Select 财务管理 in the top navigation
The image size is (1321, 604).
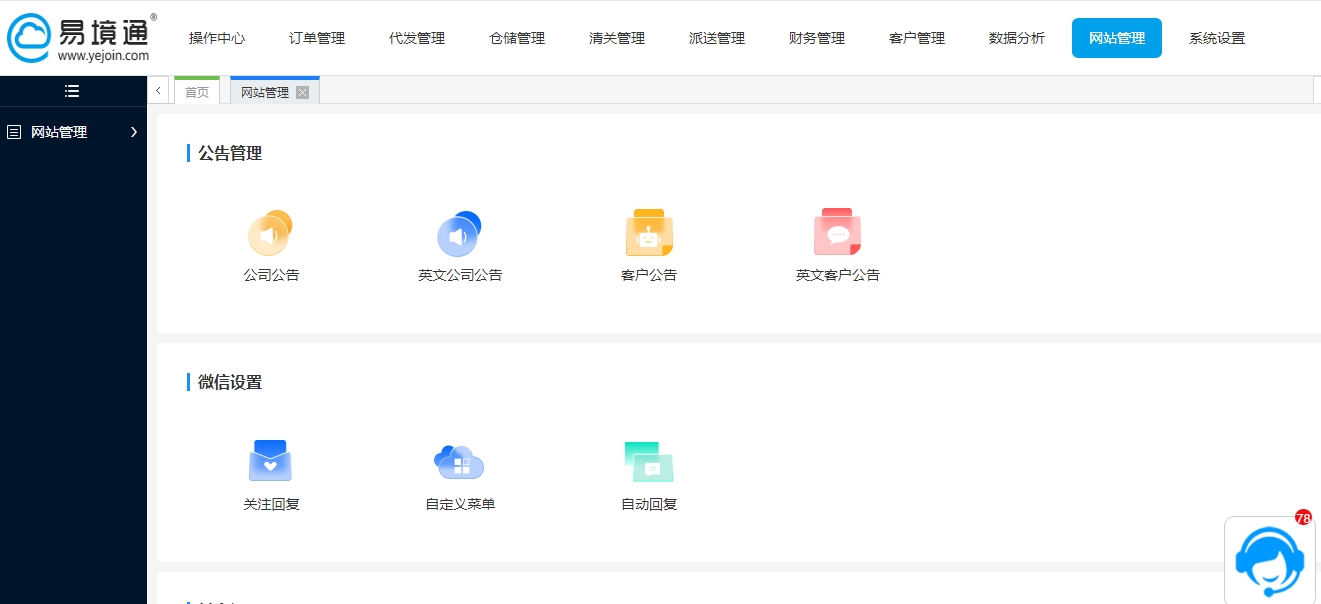coord(815,38)
